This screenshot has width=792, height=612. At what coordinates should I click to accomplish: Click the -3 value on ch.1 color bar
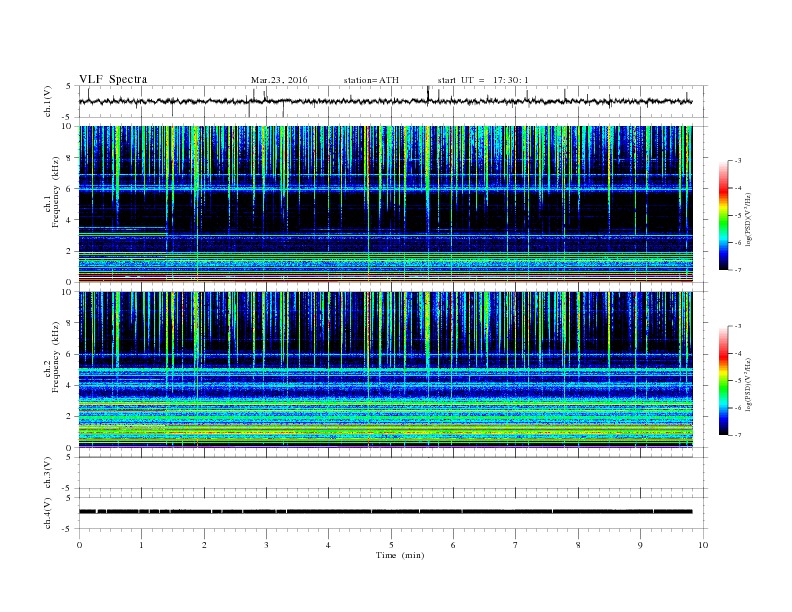[737, 161]
